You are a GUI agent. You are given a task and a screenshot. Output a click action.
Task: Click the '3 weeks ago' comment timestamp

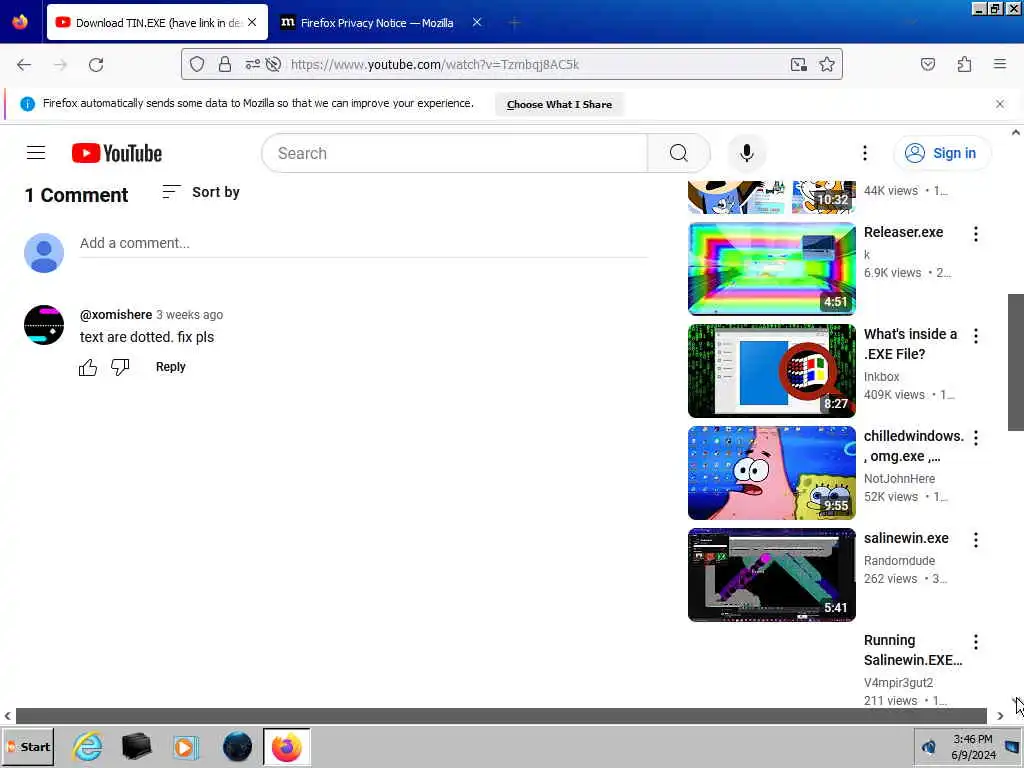(189, 315)
